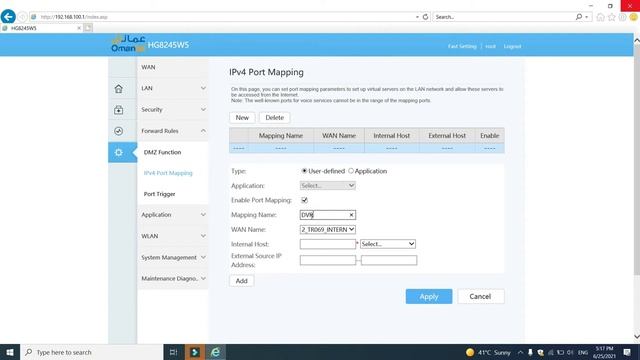Click the Apply button
640x360 pixels.
coord(429,296)
